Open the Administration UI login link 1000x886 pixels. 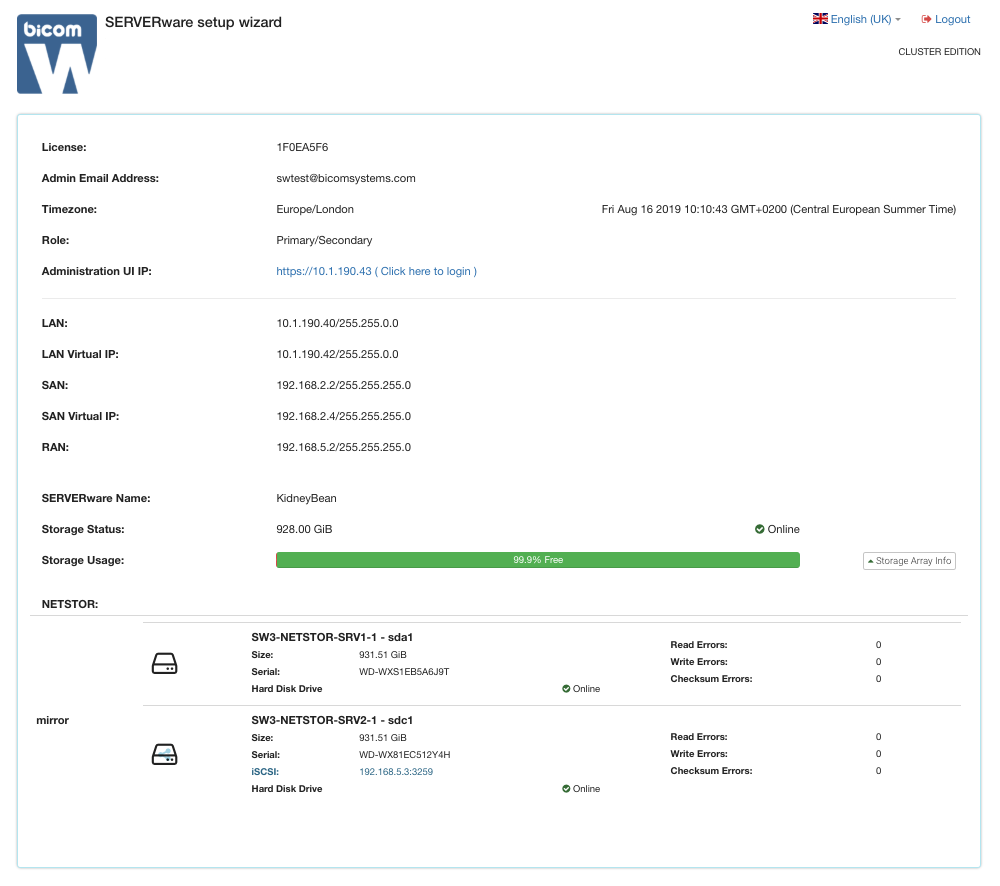(x=376, y=271)
